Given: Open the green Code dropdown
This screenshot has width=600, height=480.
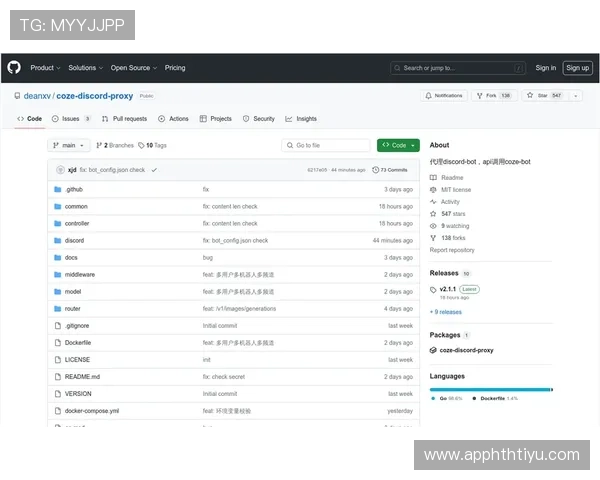Looking at the screenshot, I should click(x=398, y=145).
